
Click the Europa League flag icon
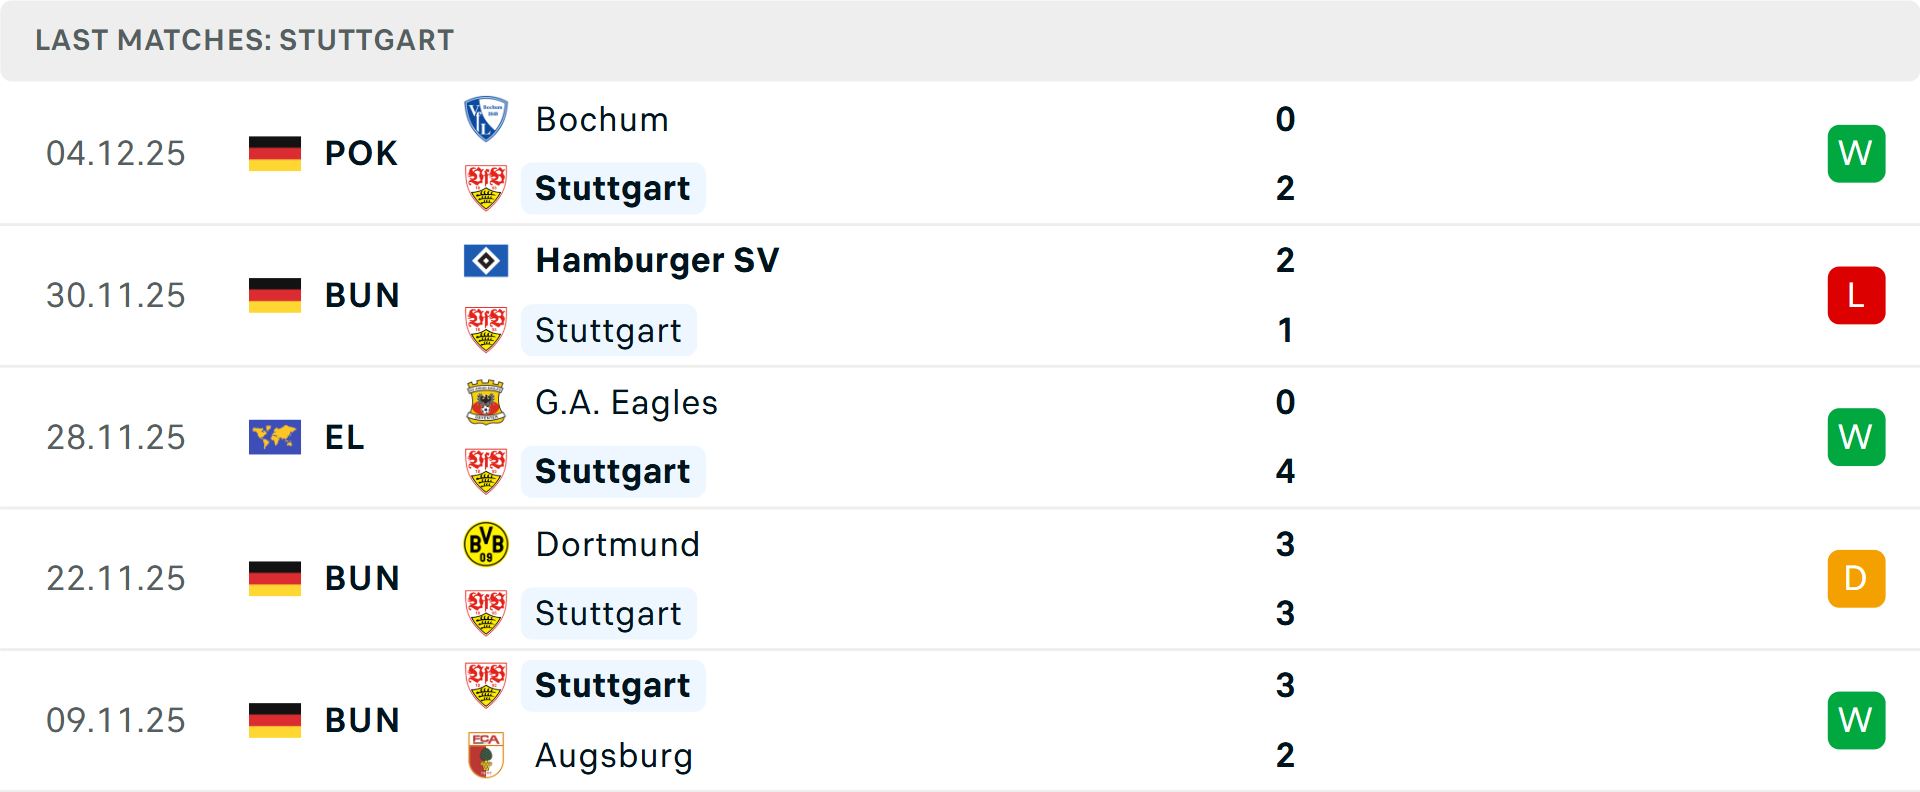tap(275, 437)
